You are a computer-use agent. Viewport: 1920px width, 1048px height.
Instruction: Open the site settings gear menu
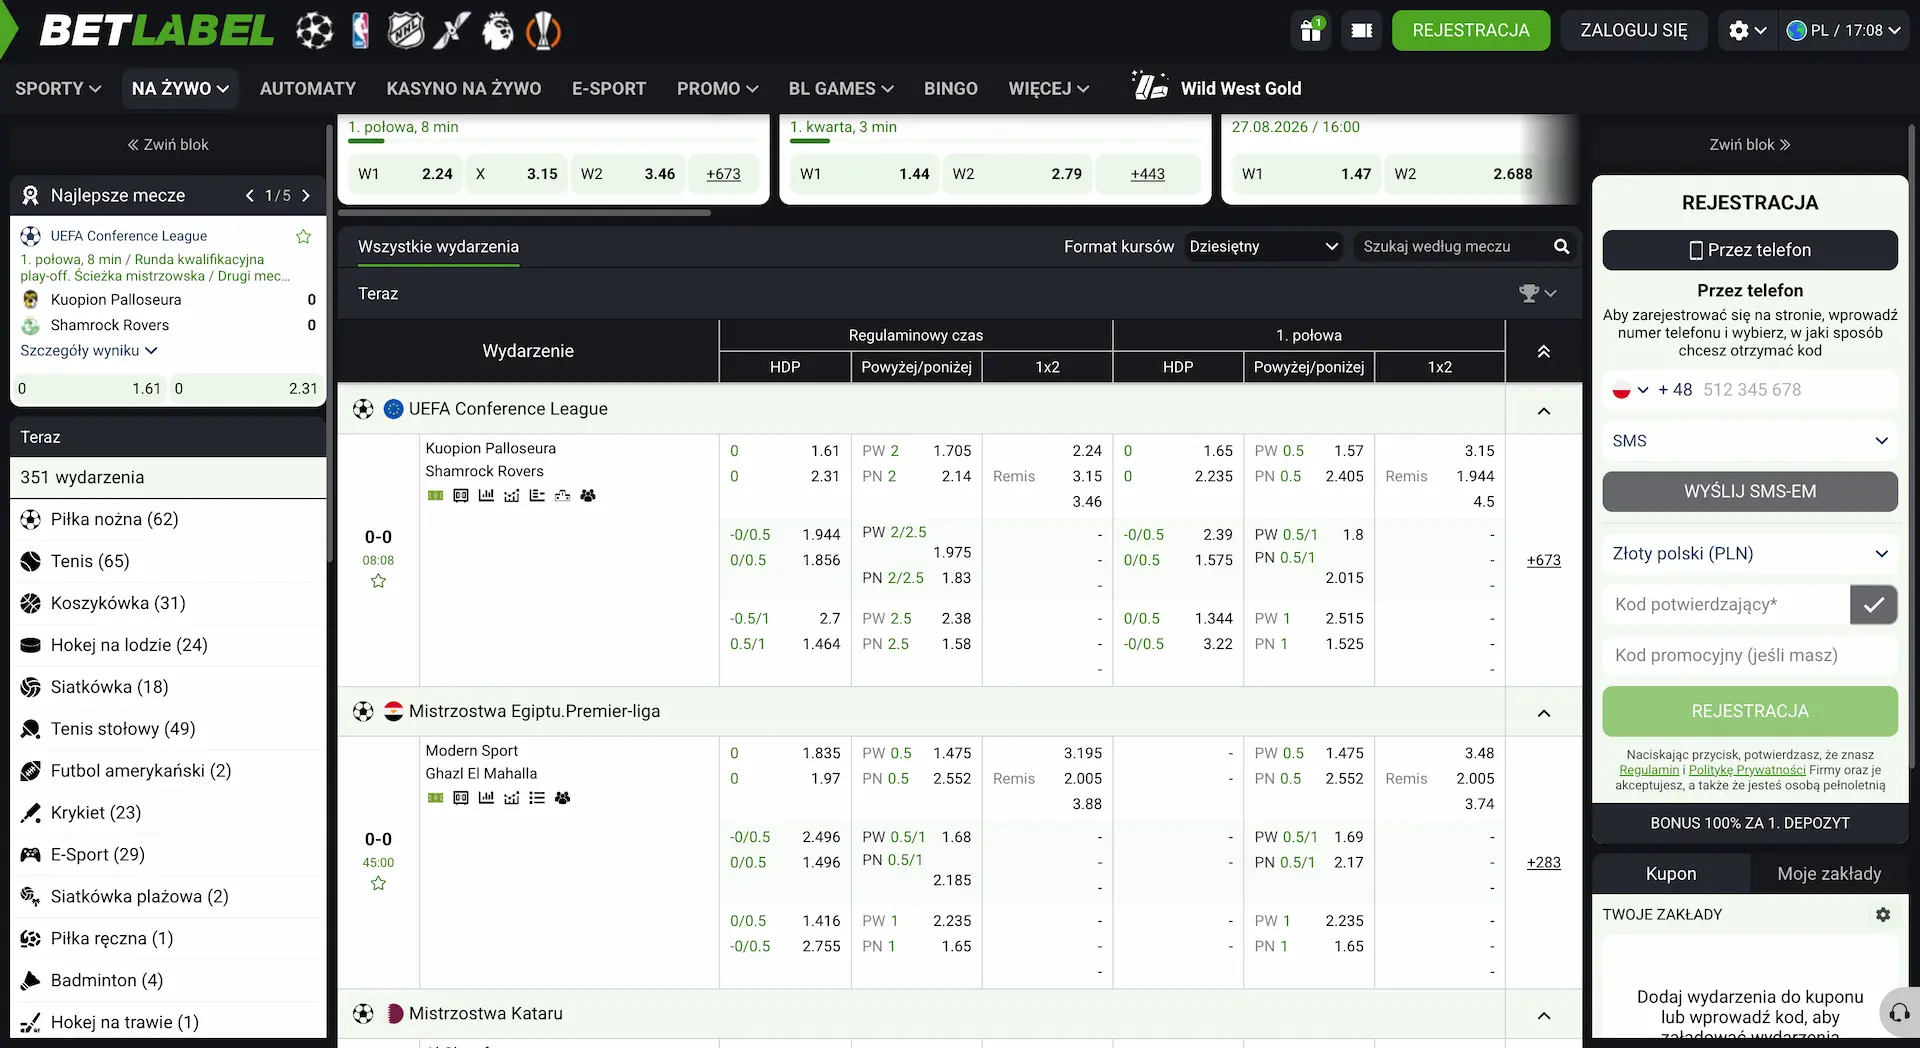(x=1748, y=30)
